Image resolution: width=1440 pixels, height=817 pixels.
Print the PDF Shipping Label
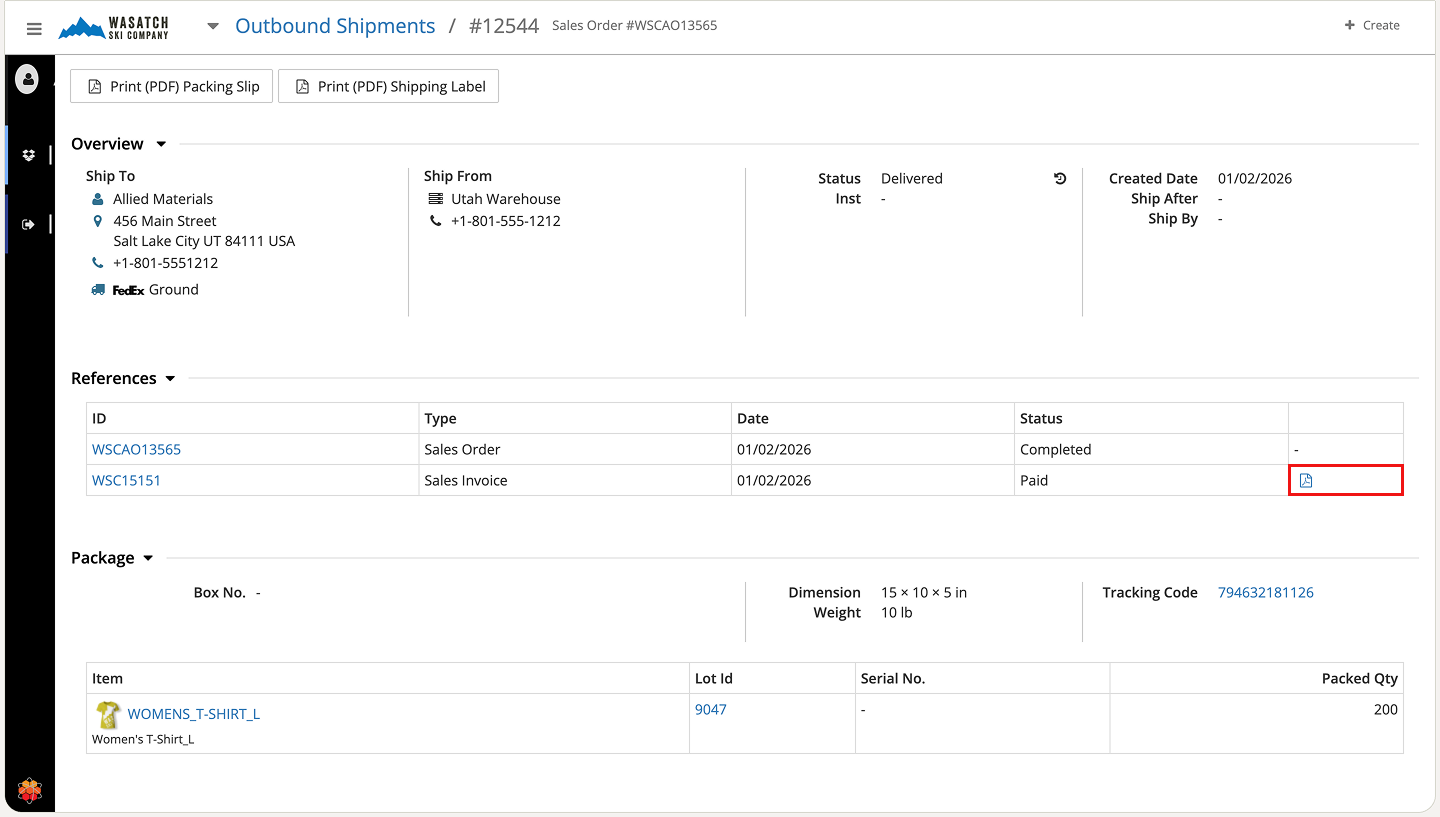tap(388, 87)
